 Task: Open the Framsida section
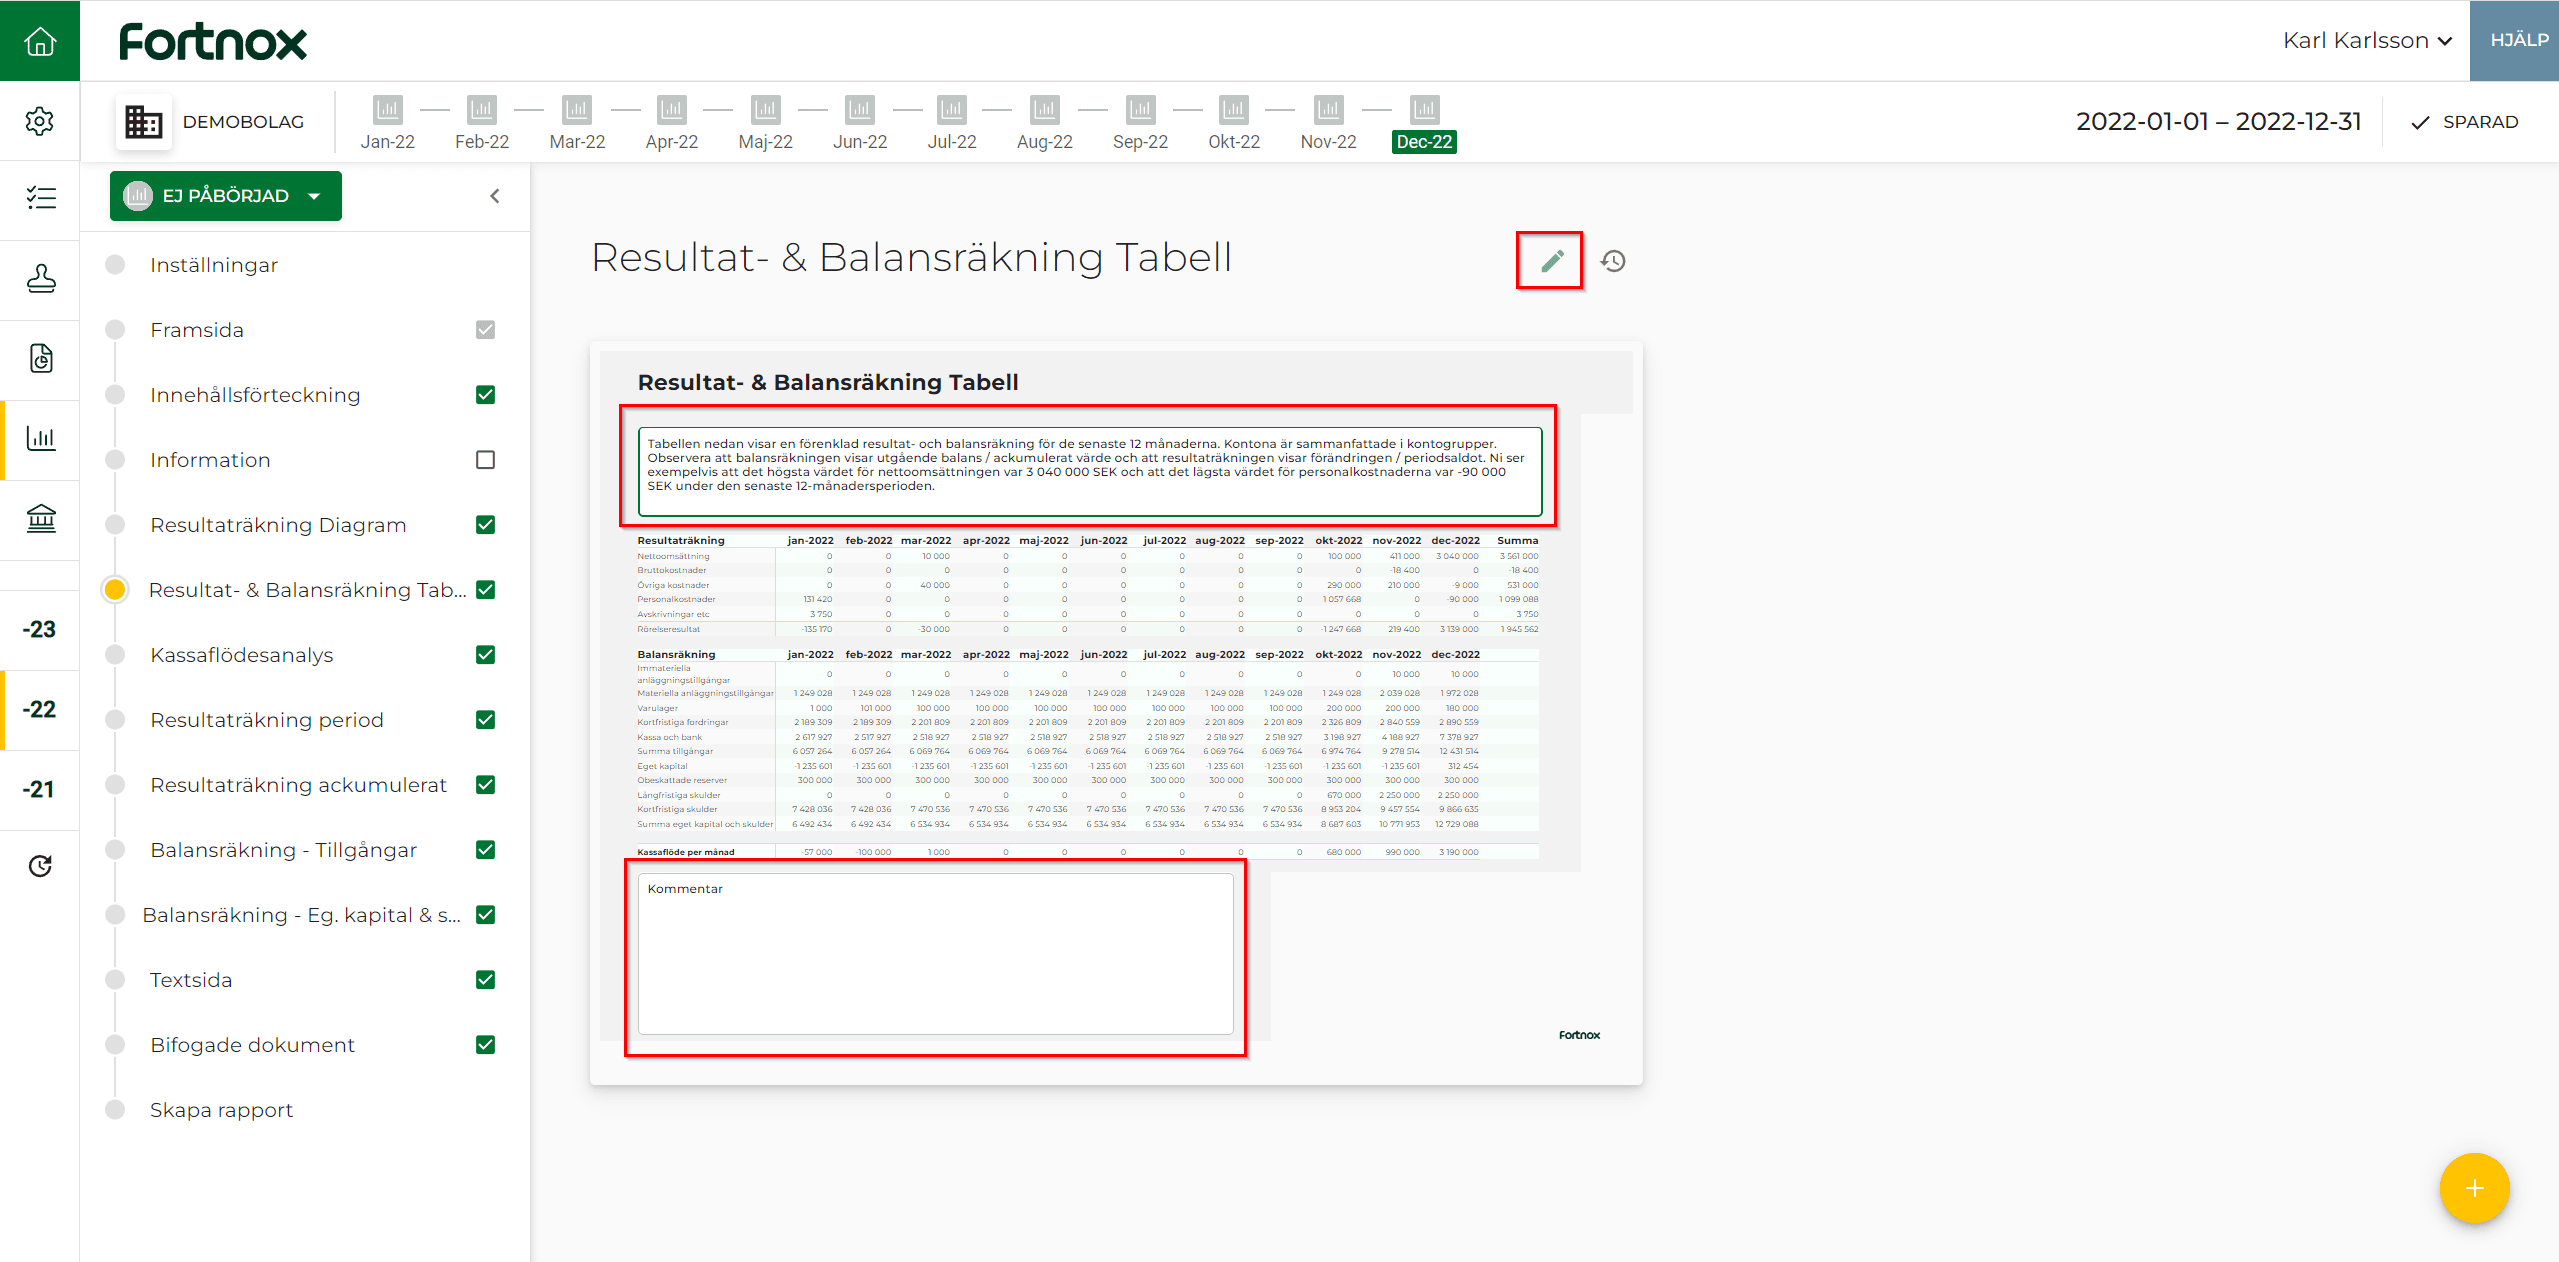(x=197, y=330)
